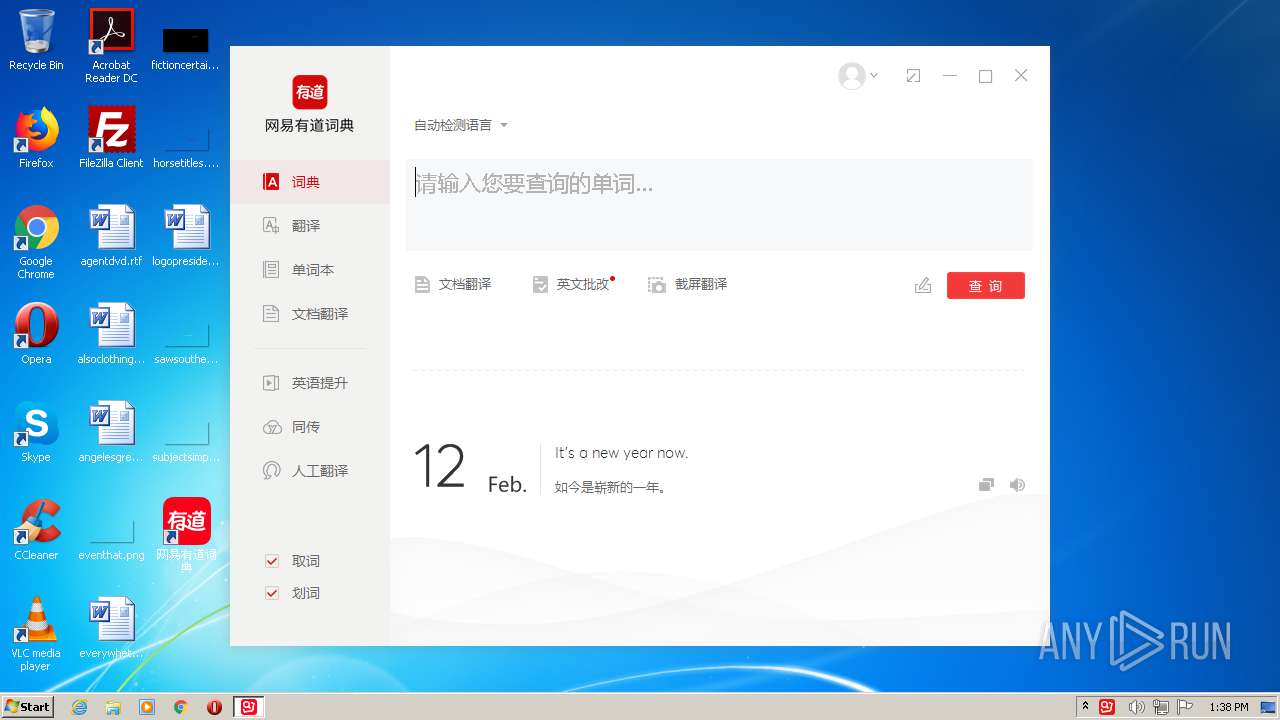This screenshot has width=1280, height=720.
Task: Open File Explorer from taskbar
Action: pos(113,707)
